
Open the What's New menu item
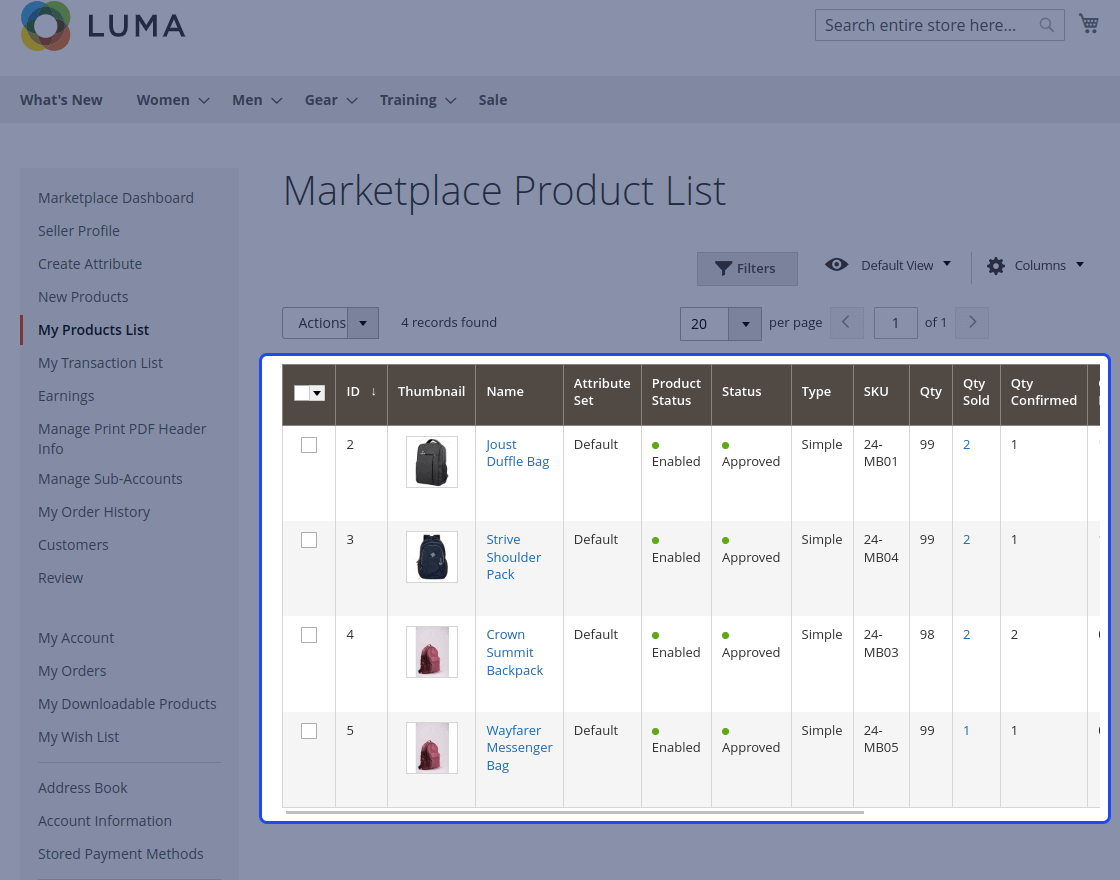(61, 100)
